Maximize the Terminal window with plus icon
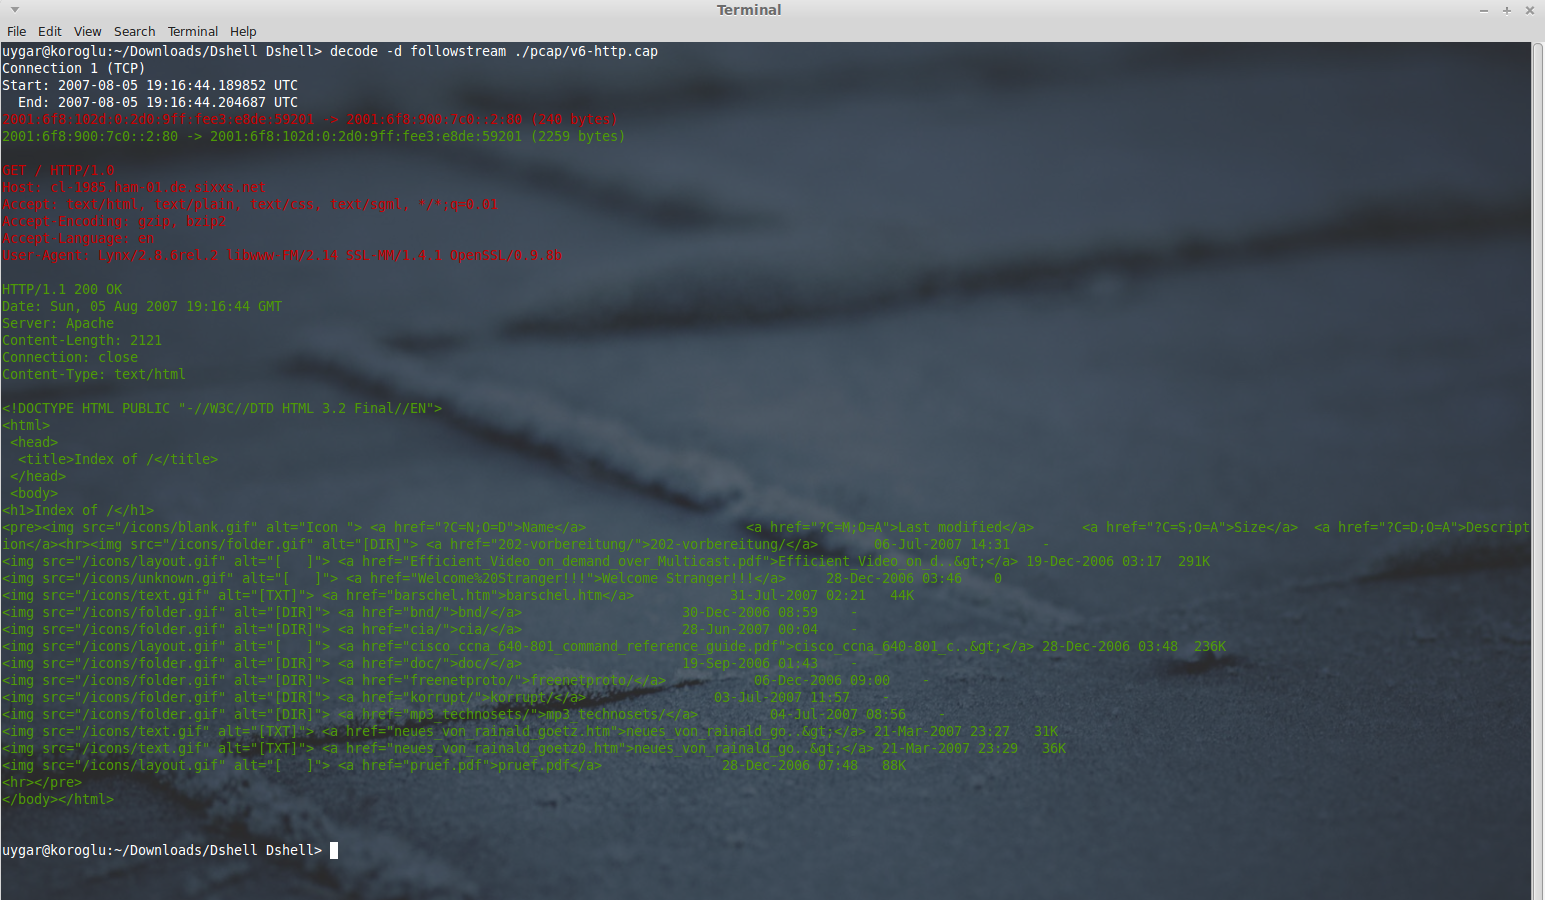Screen dimensions: 1545x900 [x=1507, y=10]
